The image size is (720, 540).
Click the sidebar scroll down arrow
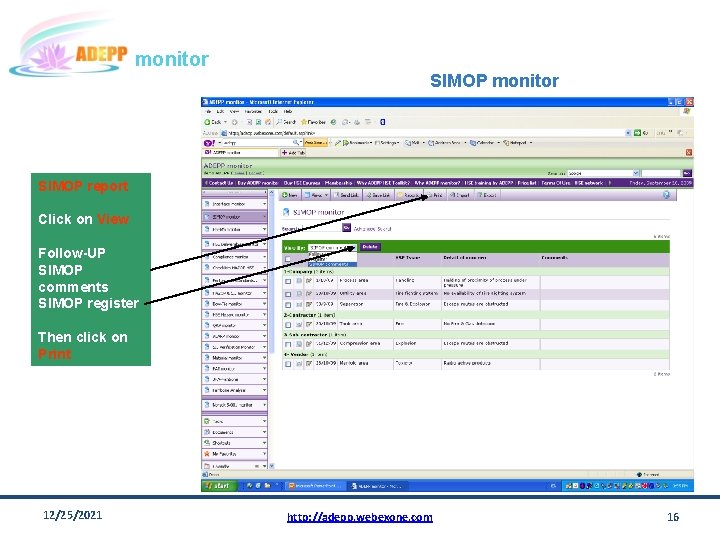(271, 466)
